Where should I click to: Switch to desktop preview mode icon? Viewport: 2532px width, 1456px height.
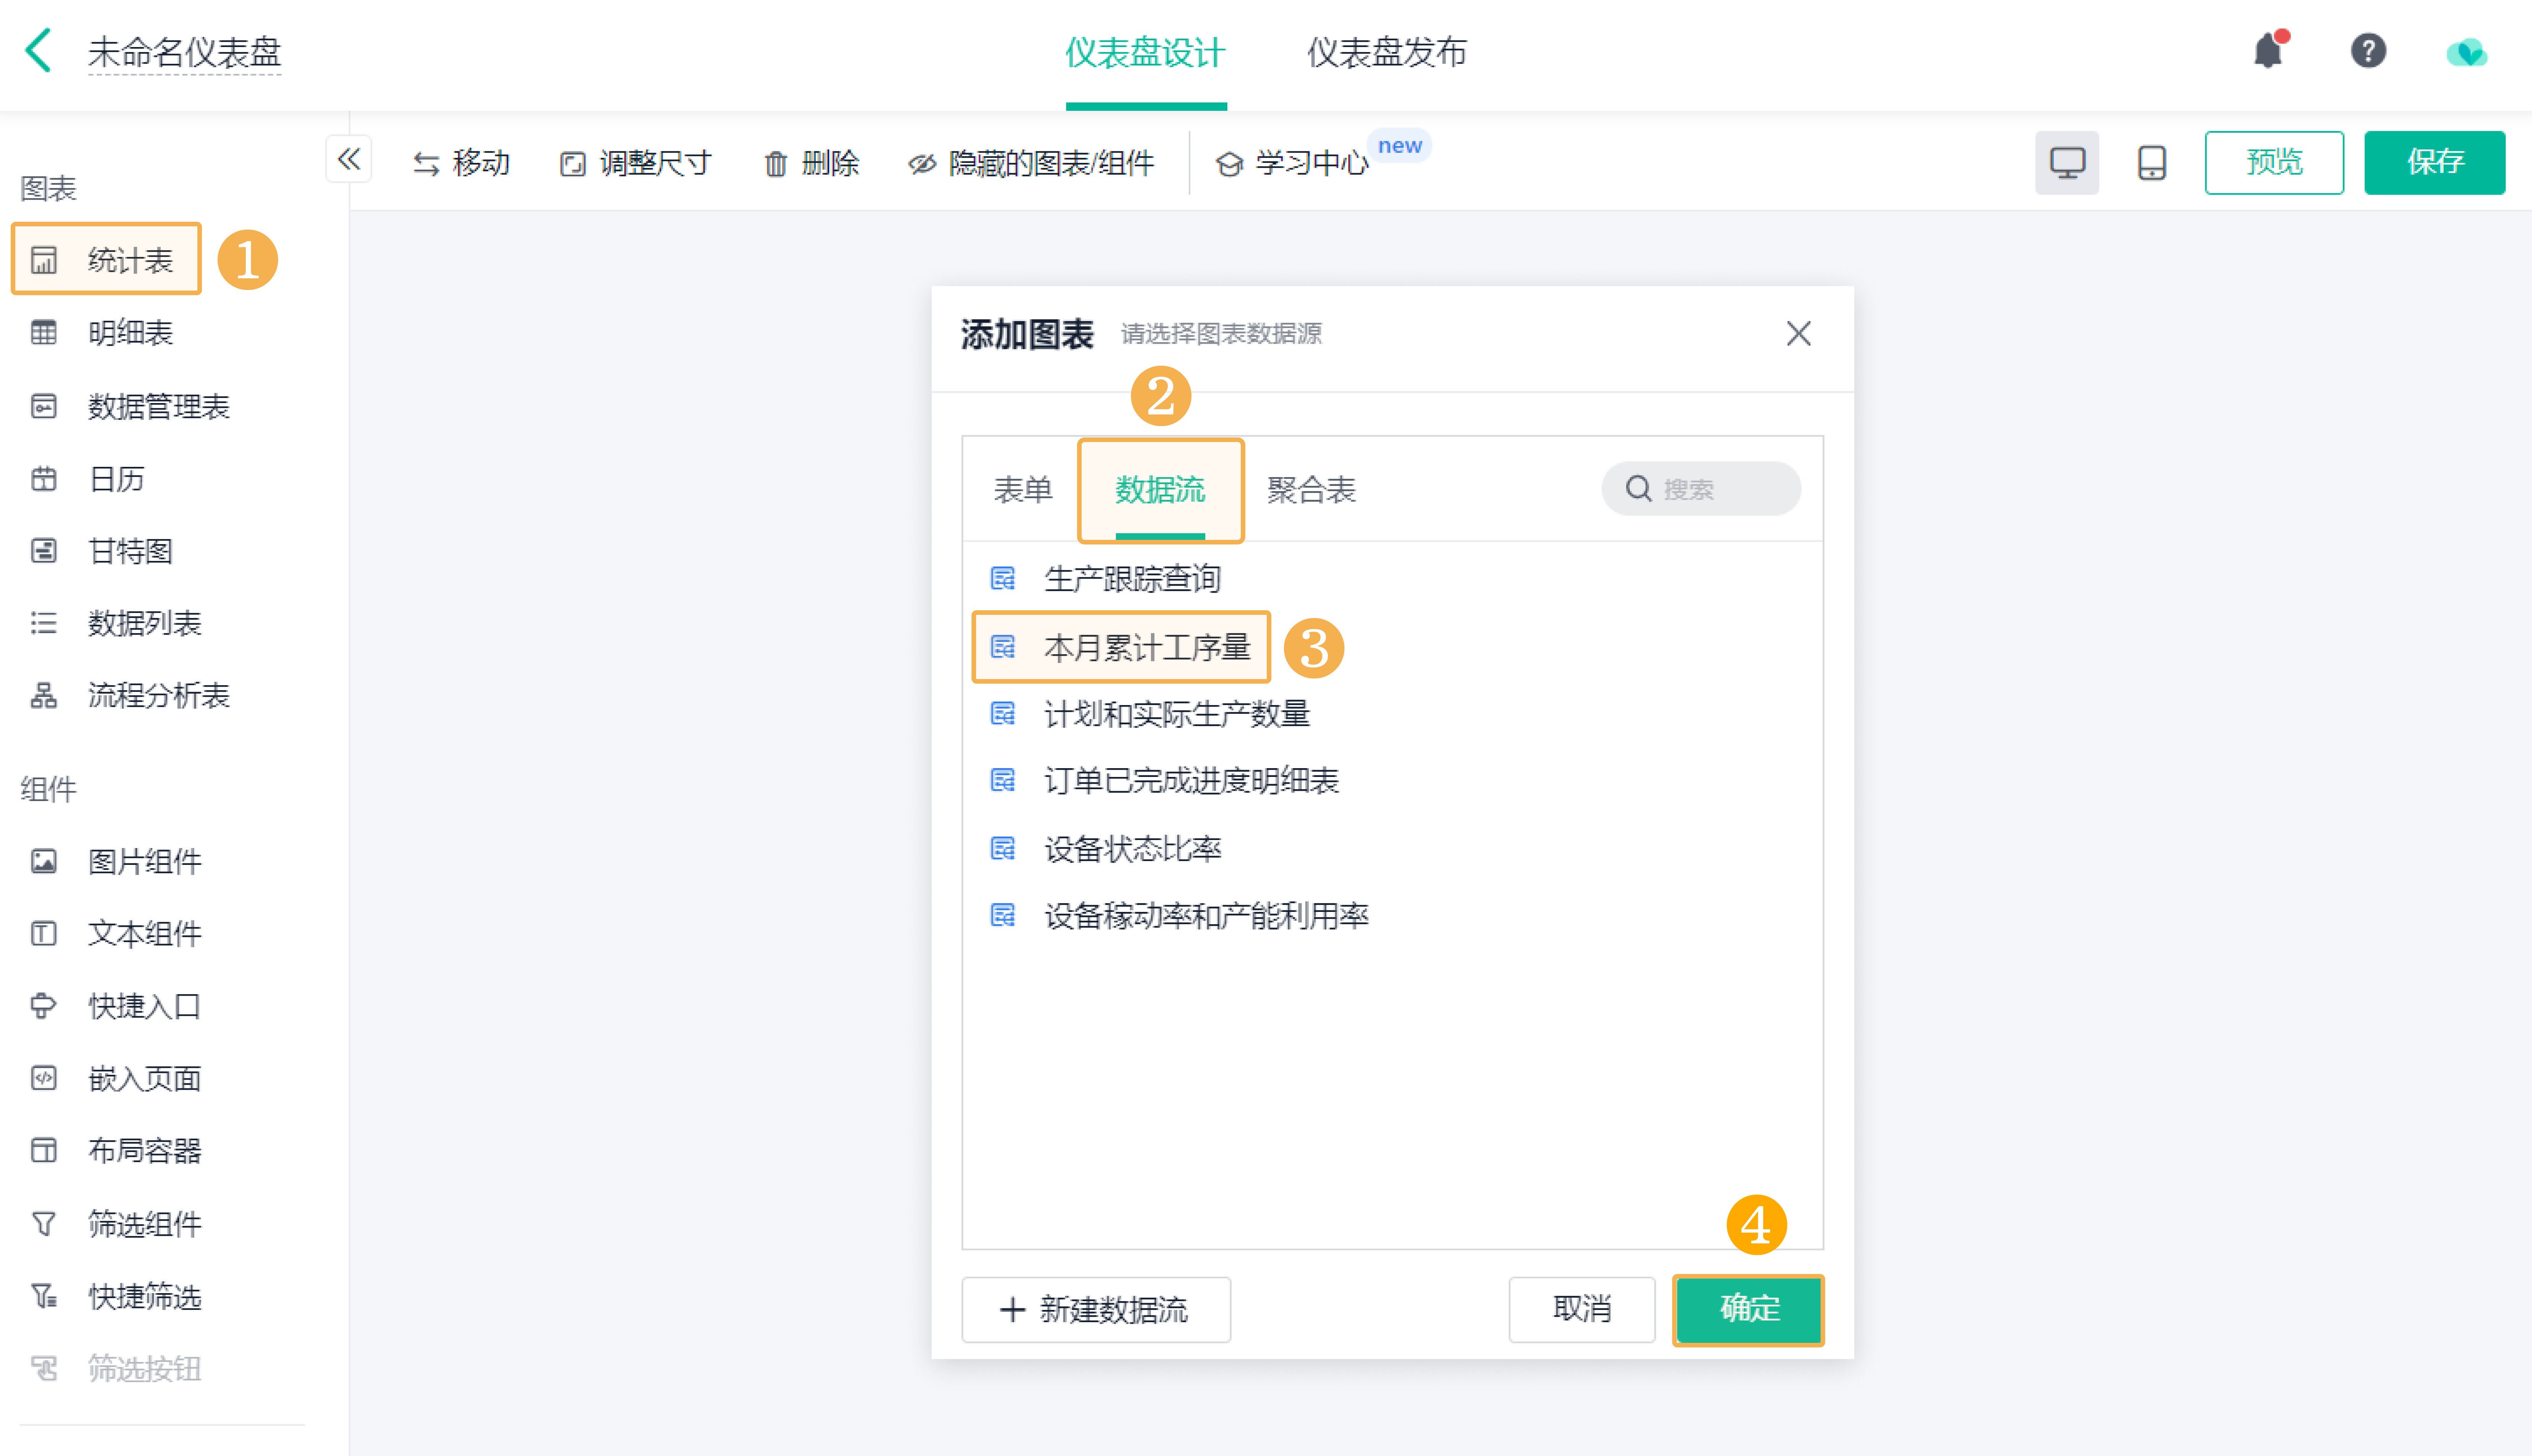coord(2066,162)
